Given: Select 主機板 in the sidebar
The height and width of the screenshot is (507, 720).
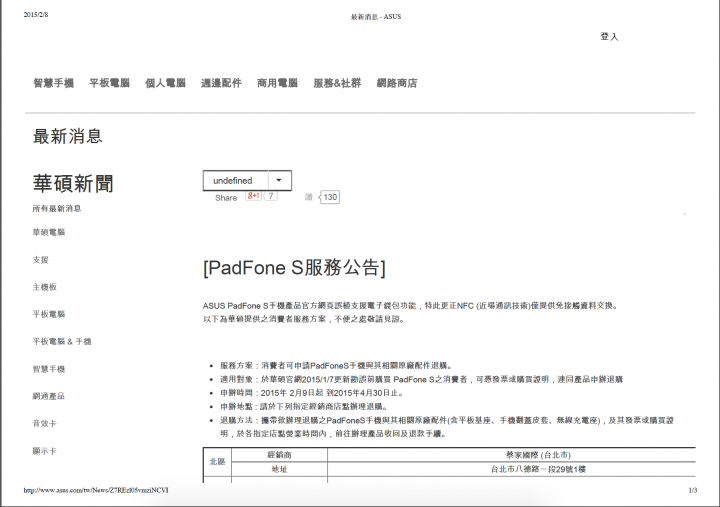Looking at the screenshot, I should (45, 287).
